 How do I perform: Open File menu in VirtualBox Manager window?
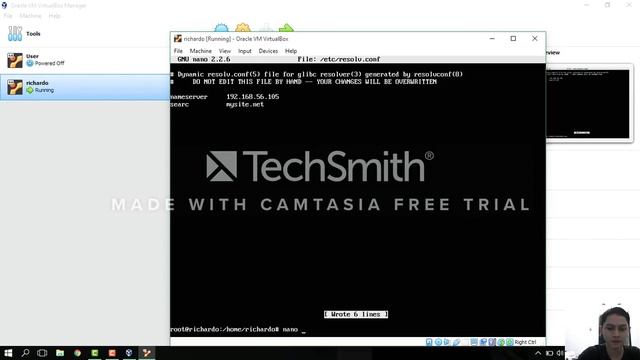click(x=8, y=16)
